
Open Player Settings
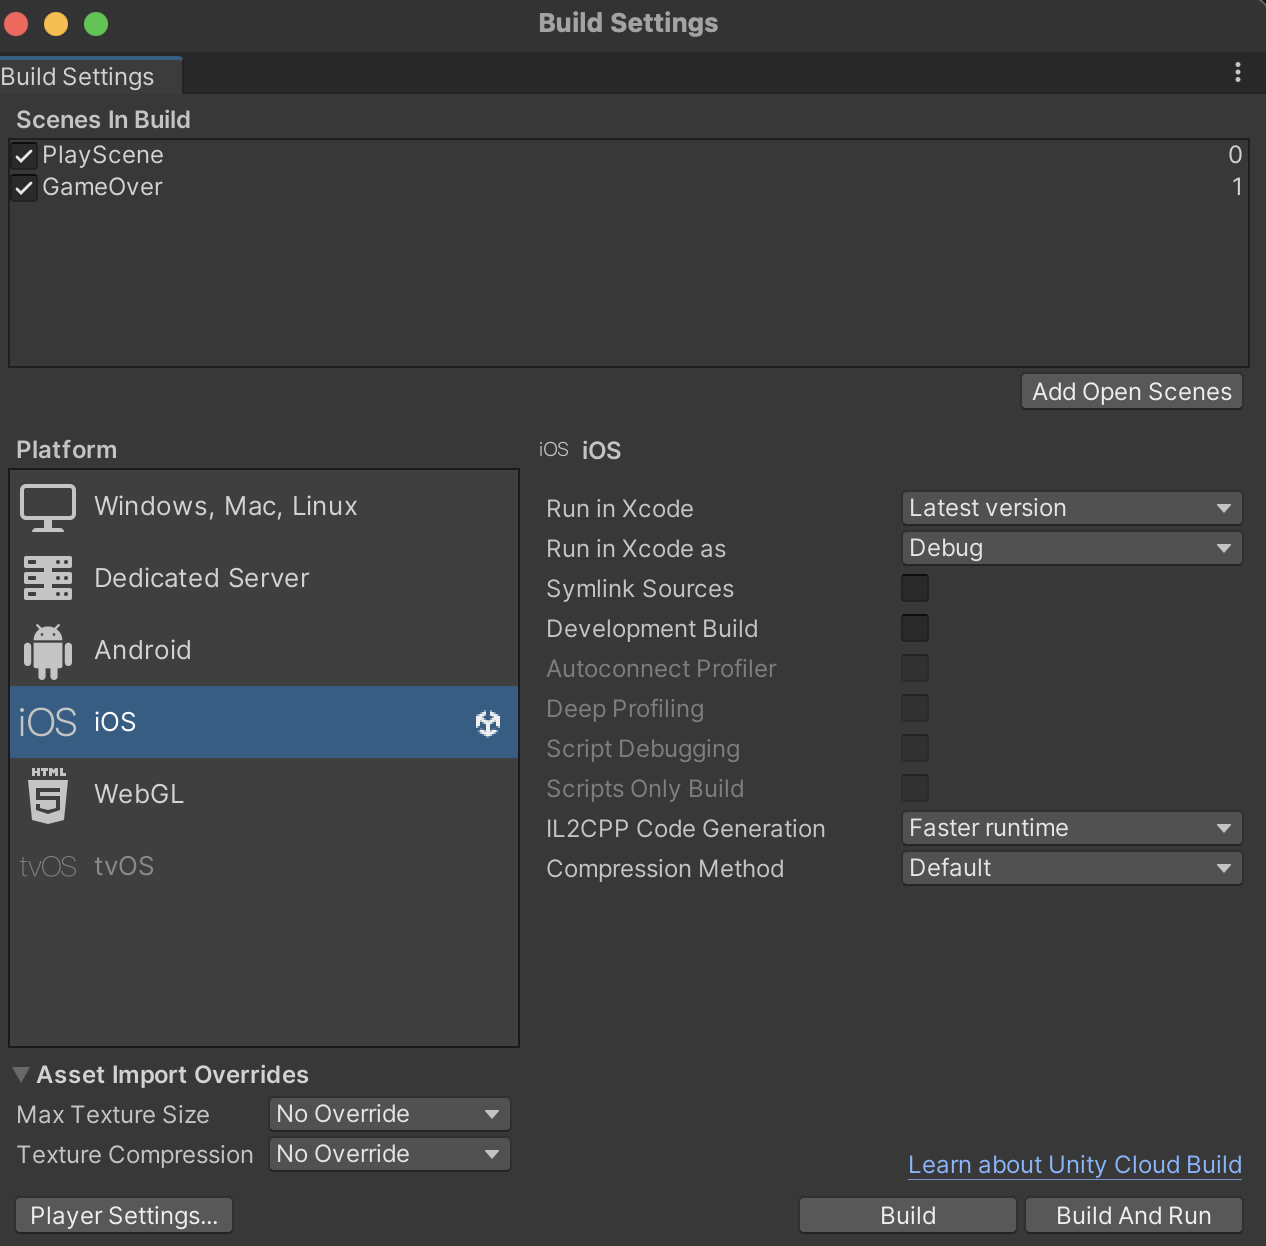(124, 1216)
